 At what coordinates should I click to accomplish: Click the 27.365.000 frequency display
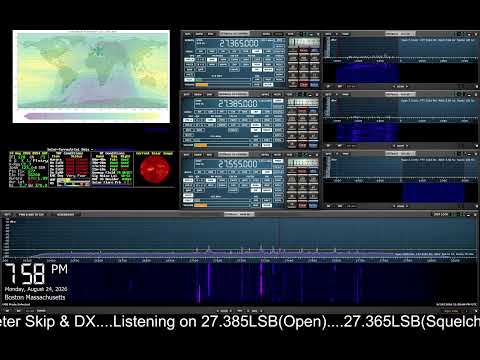coord(238,43)
